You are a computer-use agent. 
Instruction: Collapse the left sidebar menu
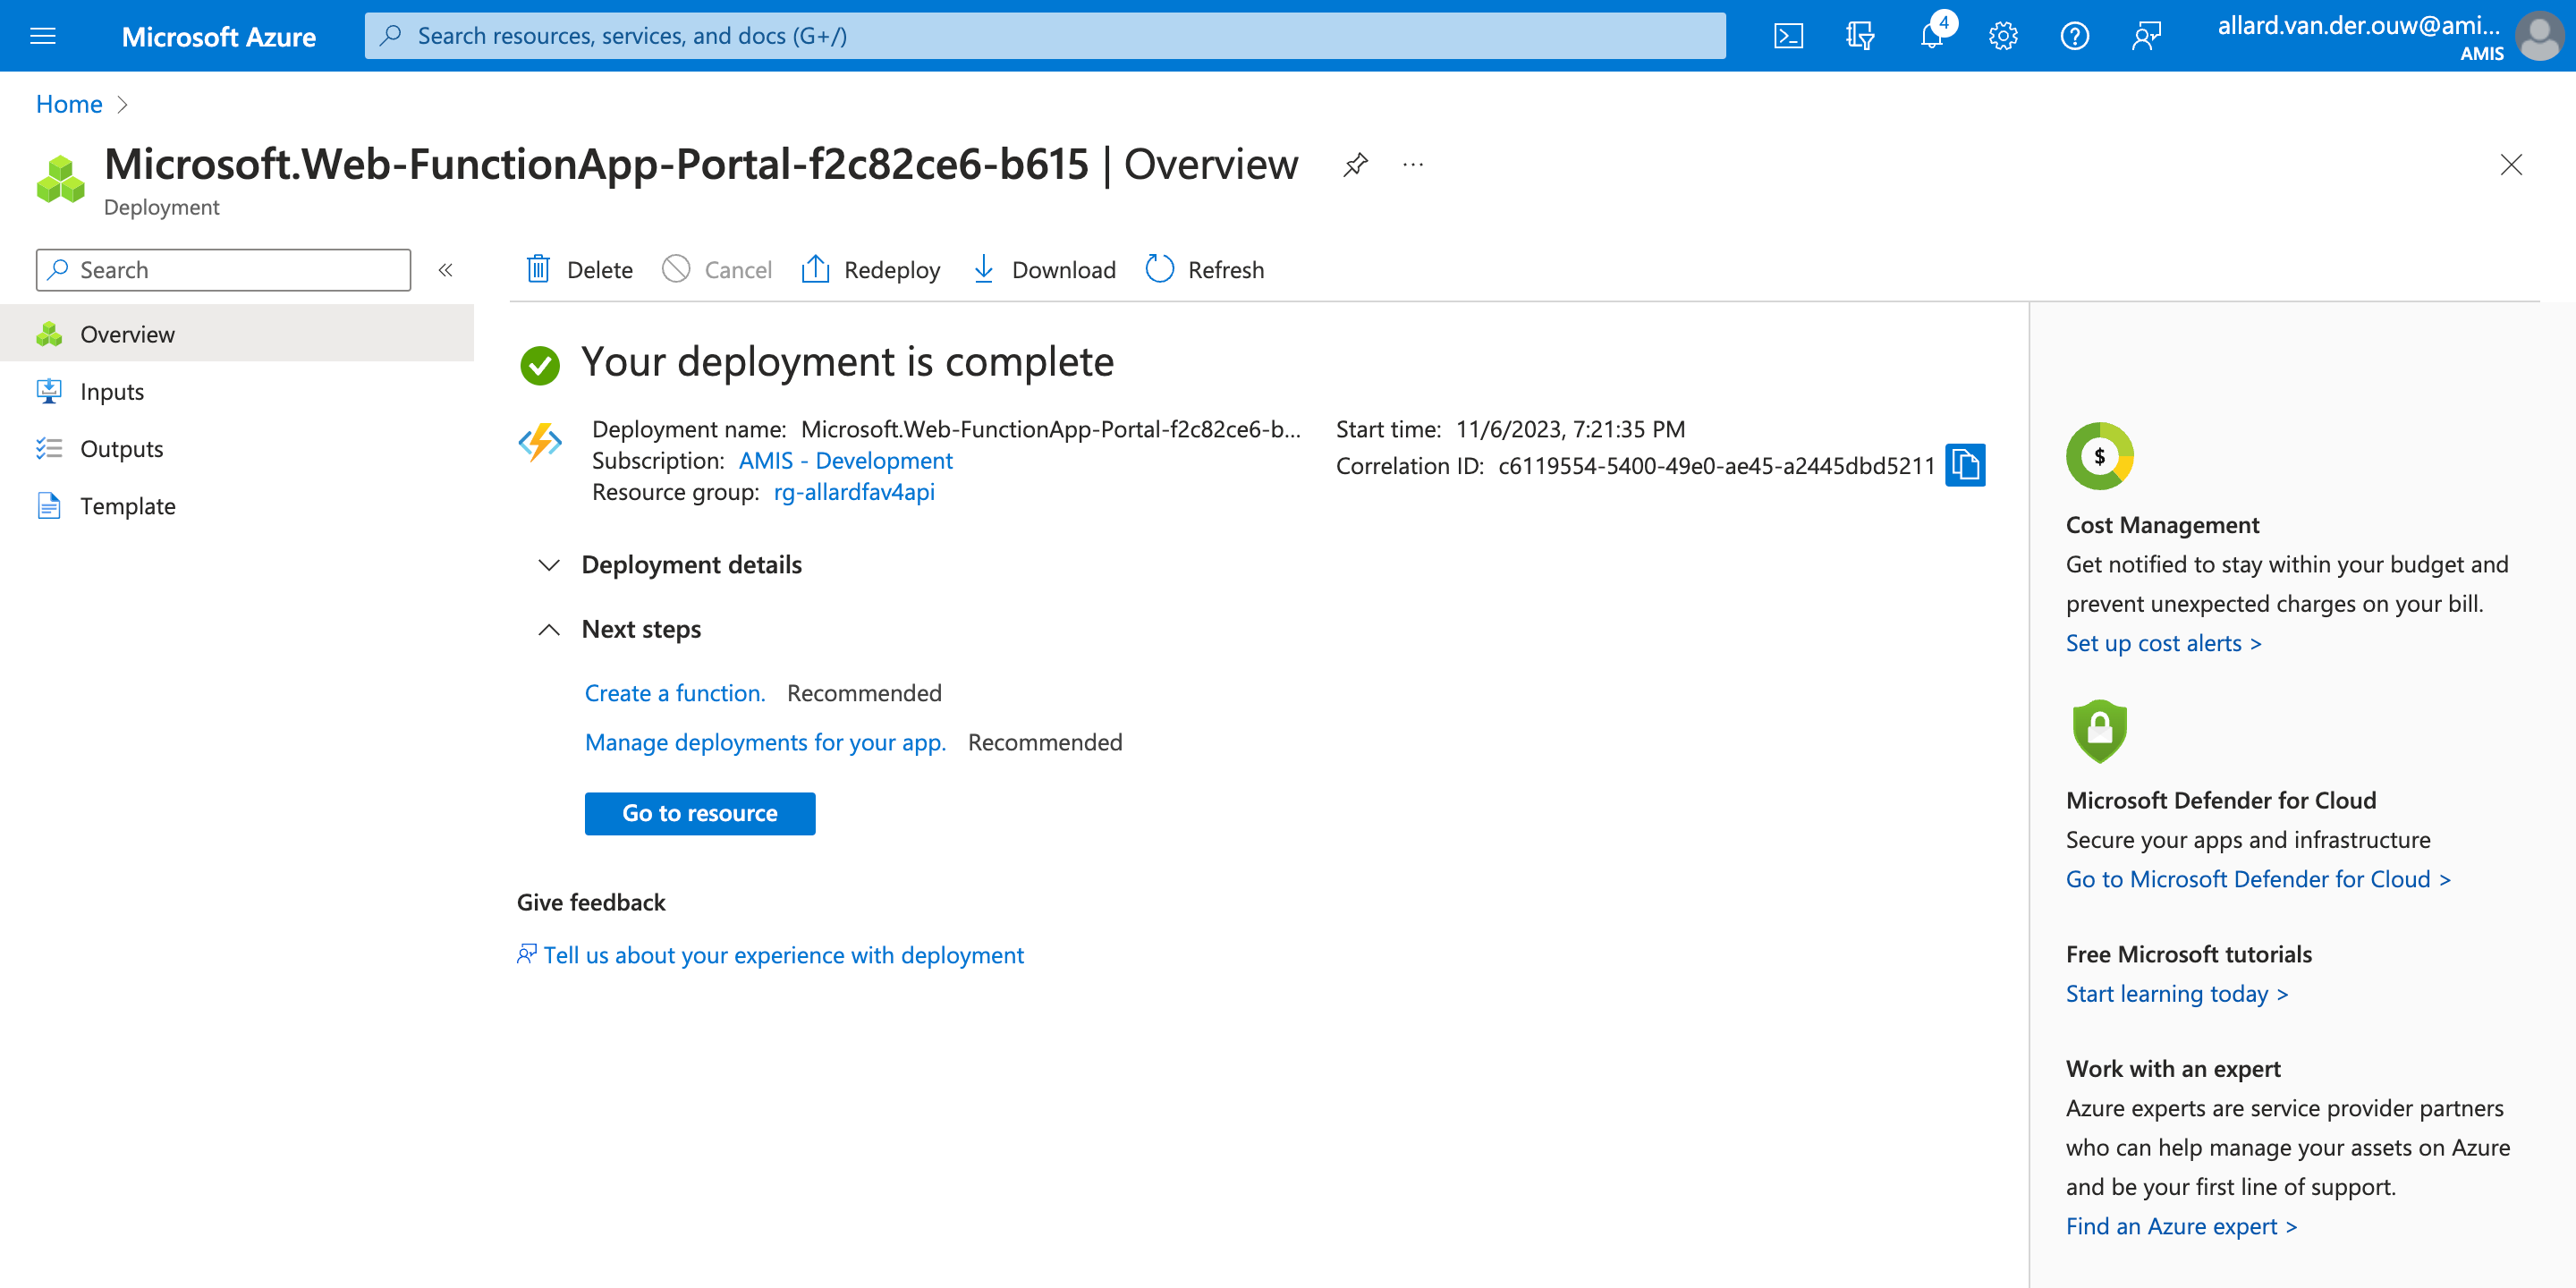point(445,270)
